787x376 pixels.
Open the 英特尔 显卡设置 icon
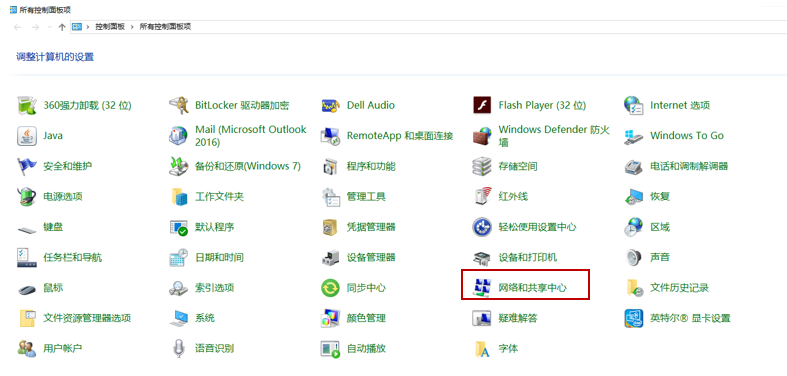tap(634, 318)
